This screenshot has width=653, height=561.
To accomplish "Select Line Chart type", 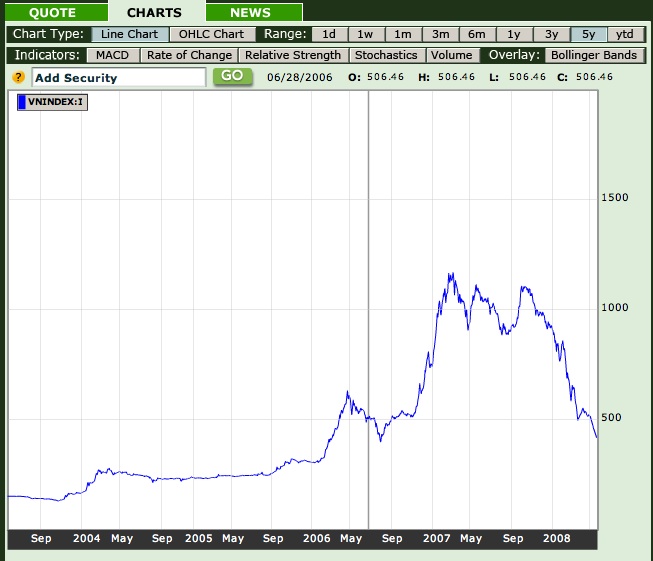I will tap(128, 34).
